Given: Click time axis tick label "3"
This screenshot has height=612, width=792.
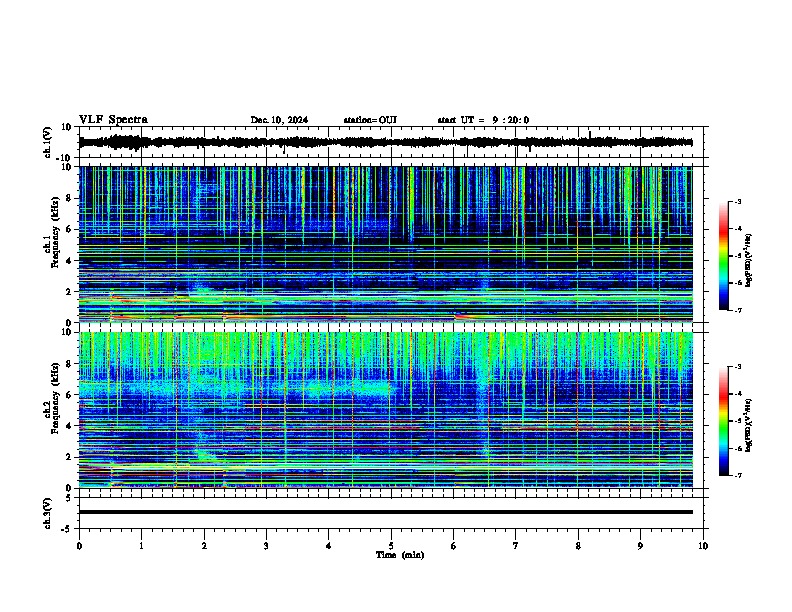Looking at the screenshot, I should (x=266, y=546).
